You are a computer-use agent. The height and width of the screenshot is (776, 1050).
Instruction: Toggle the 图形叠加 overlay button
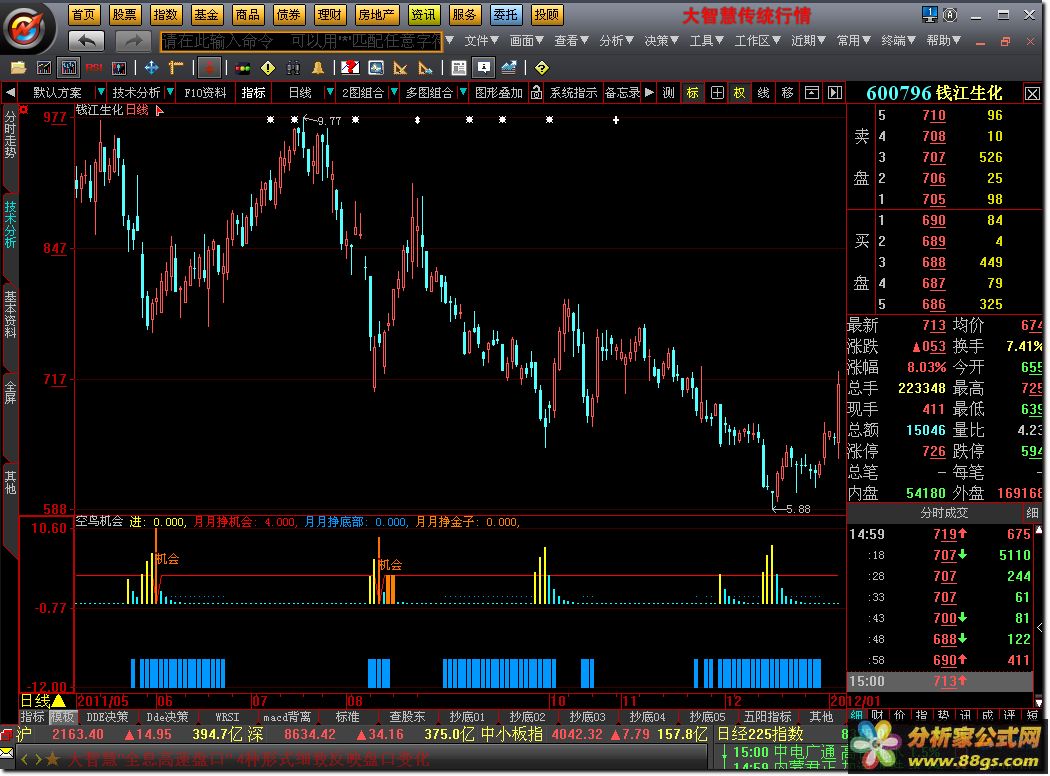coord(498,92)
